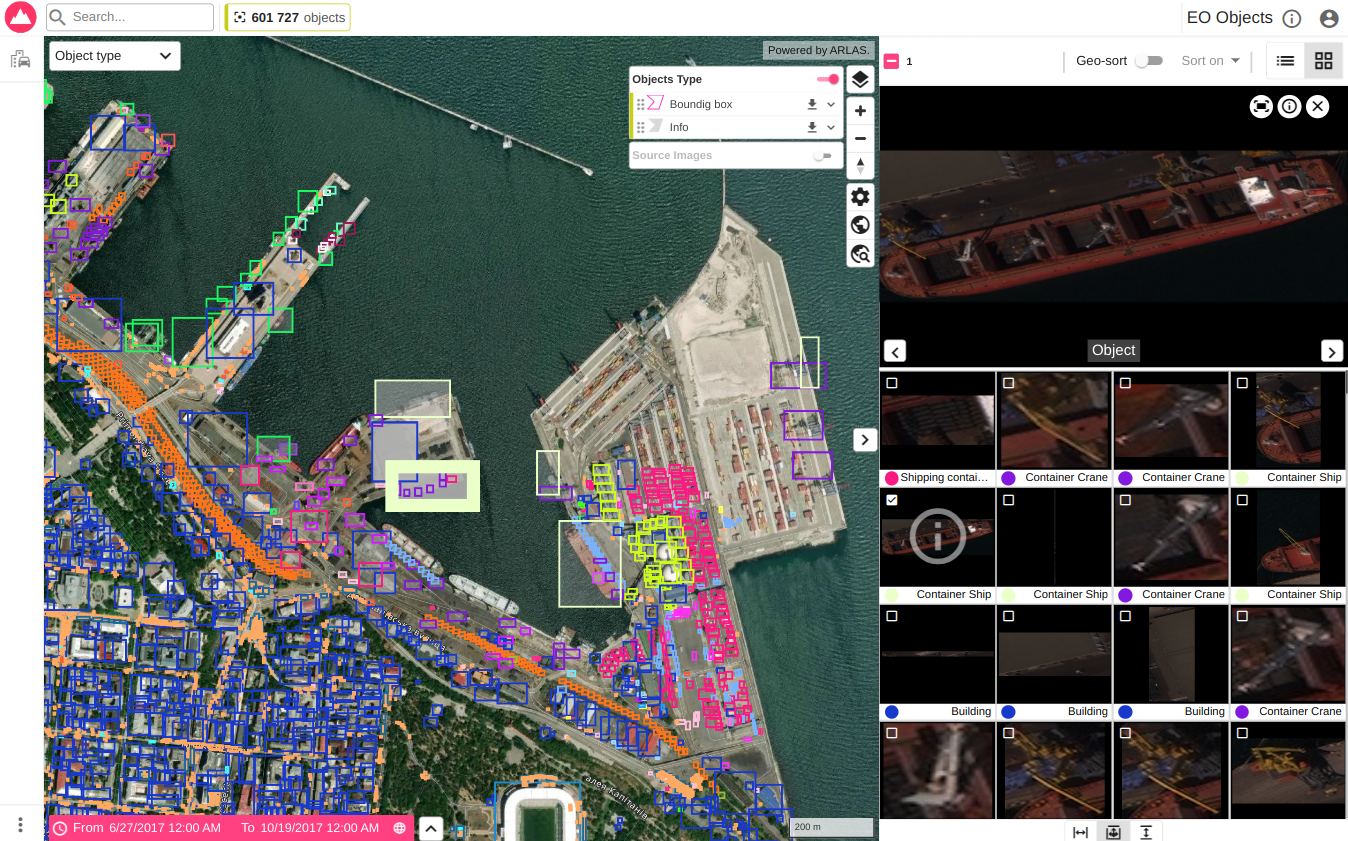Viewport: 1348px width, 841px height.
Task: Zoom in on the map
Action: click(860, 111)
